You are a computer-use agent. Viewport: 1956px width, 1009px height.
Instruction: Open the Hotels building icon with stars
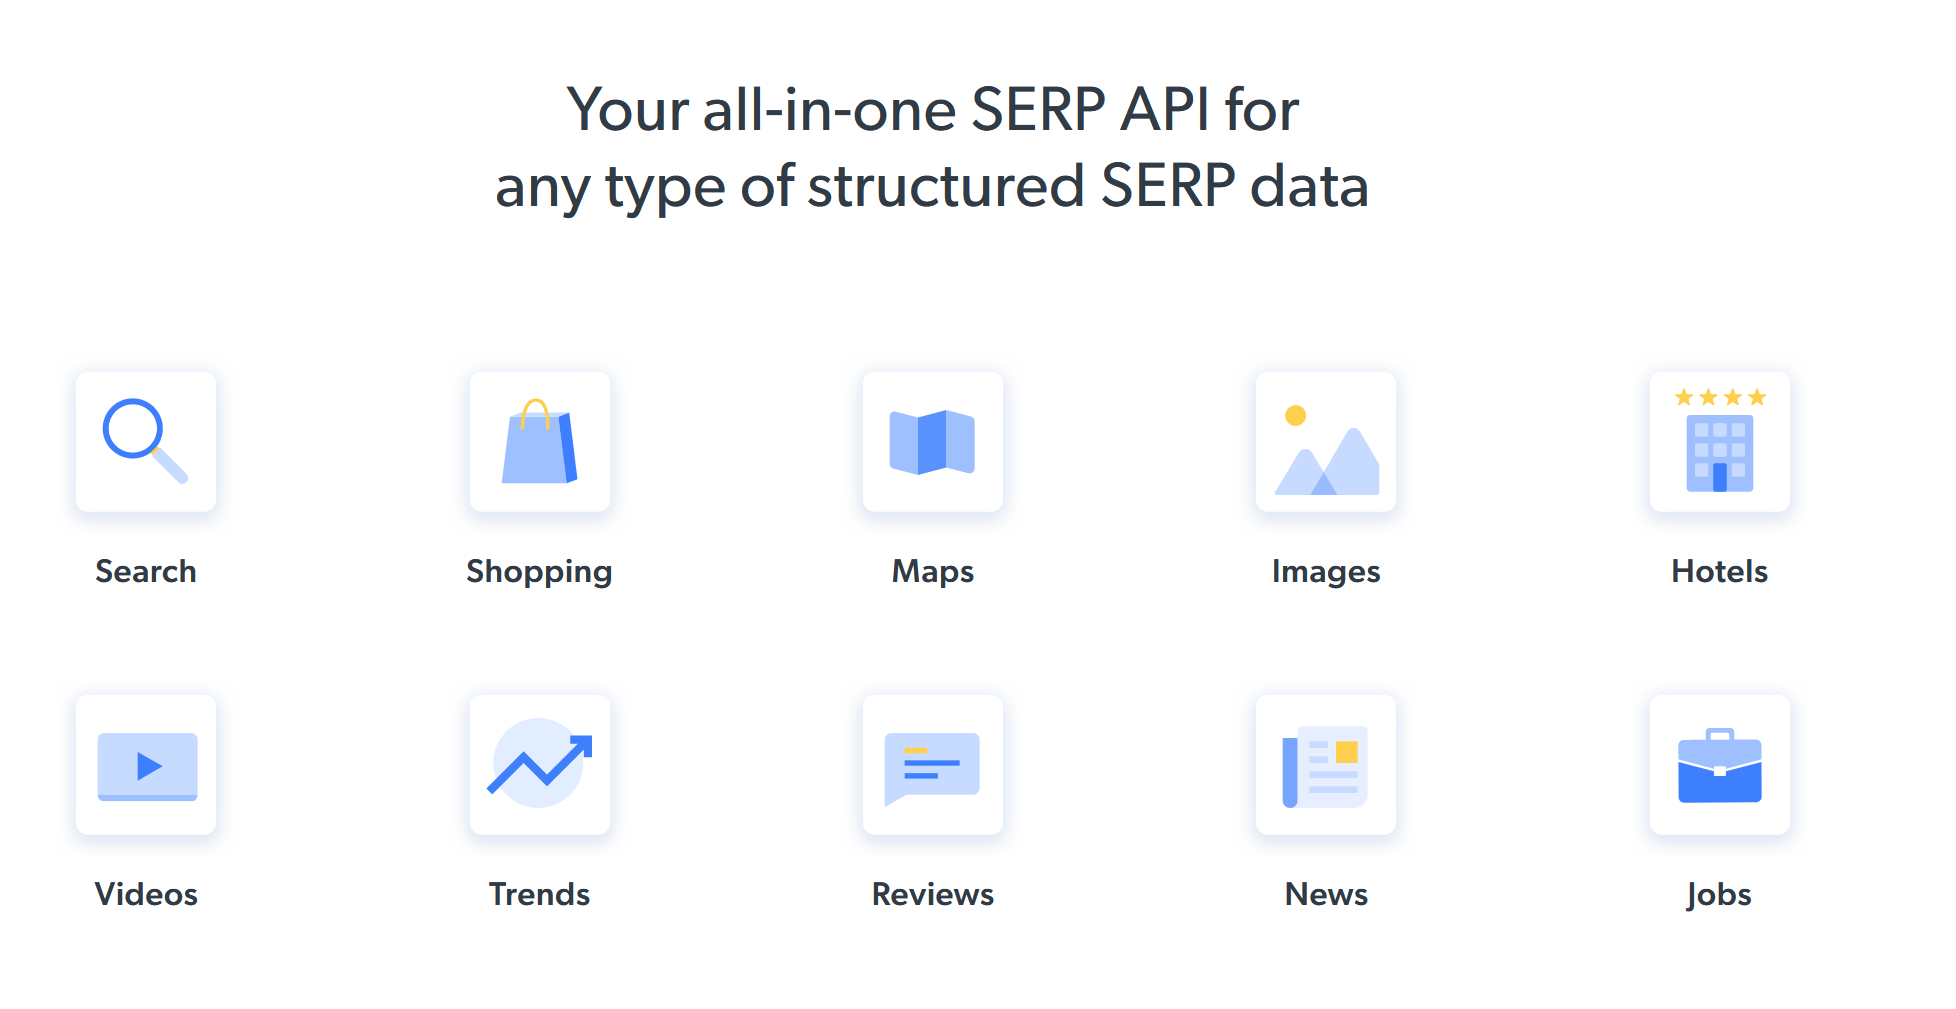point(1720,442)
